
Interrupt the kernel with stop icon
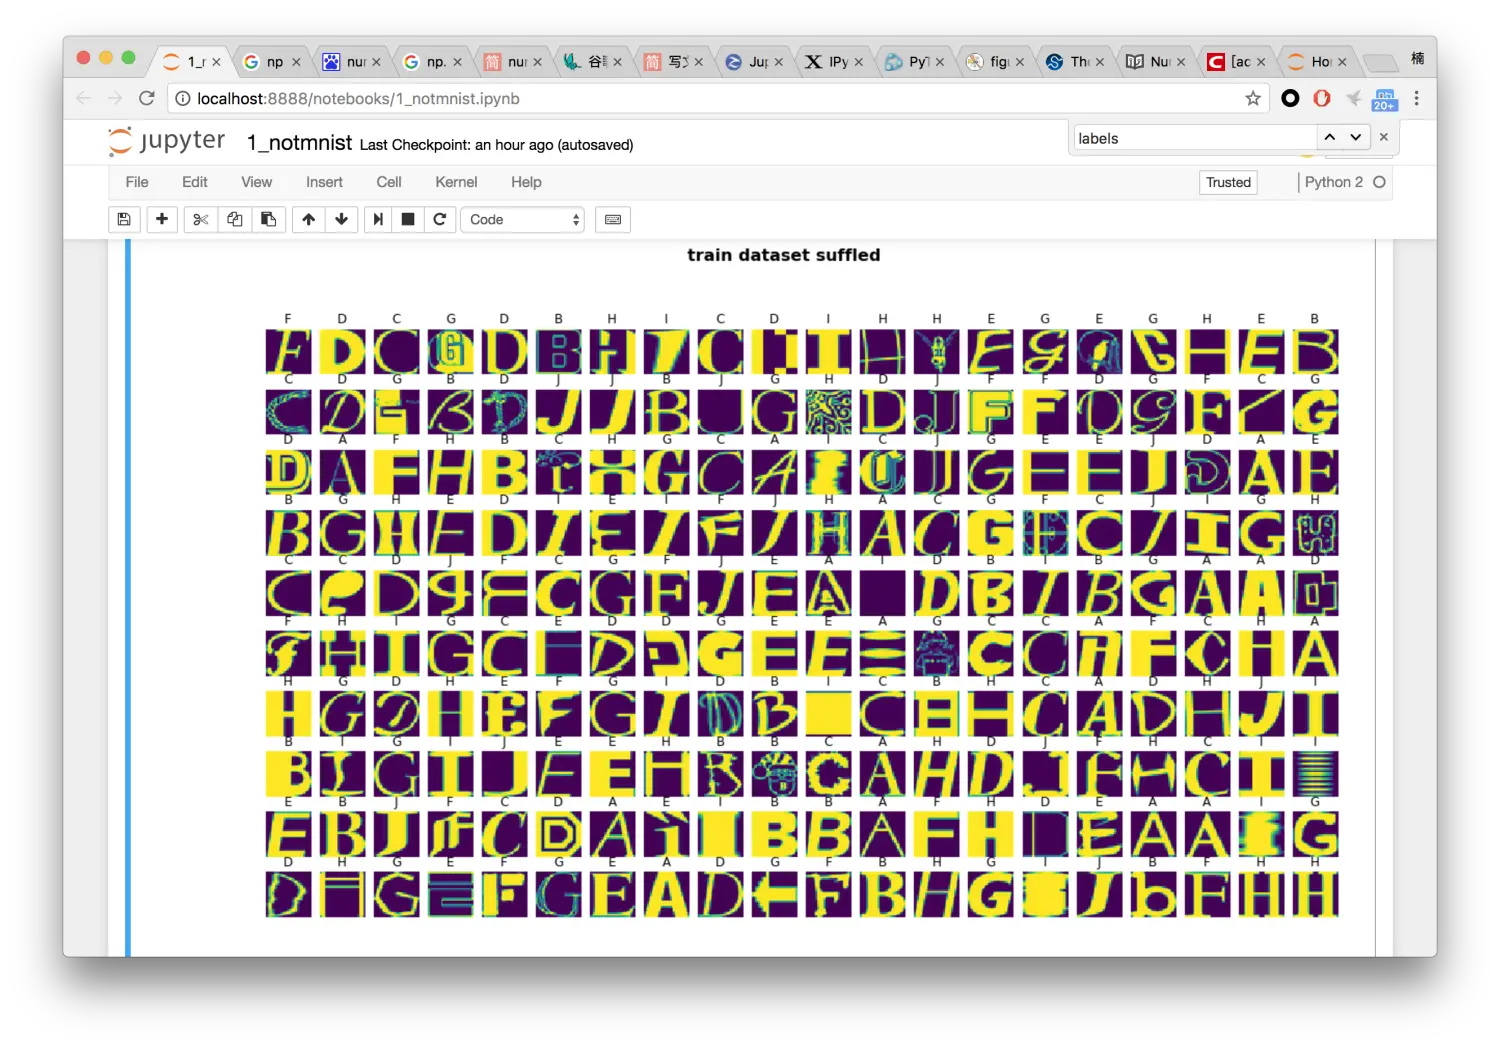[x=408, y=219]
